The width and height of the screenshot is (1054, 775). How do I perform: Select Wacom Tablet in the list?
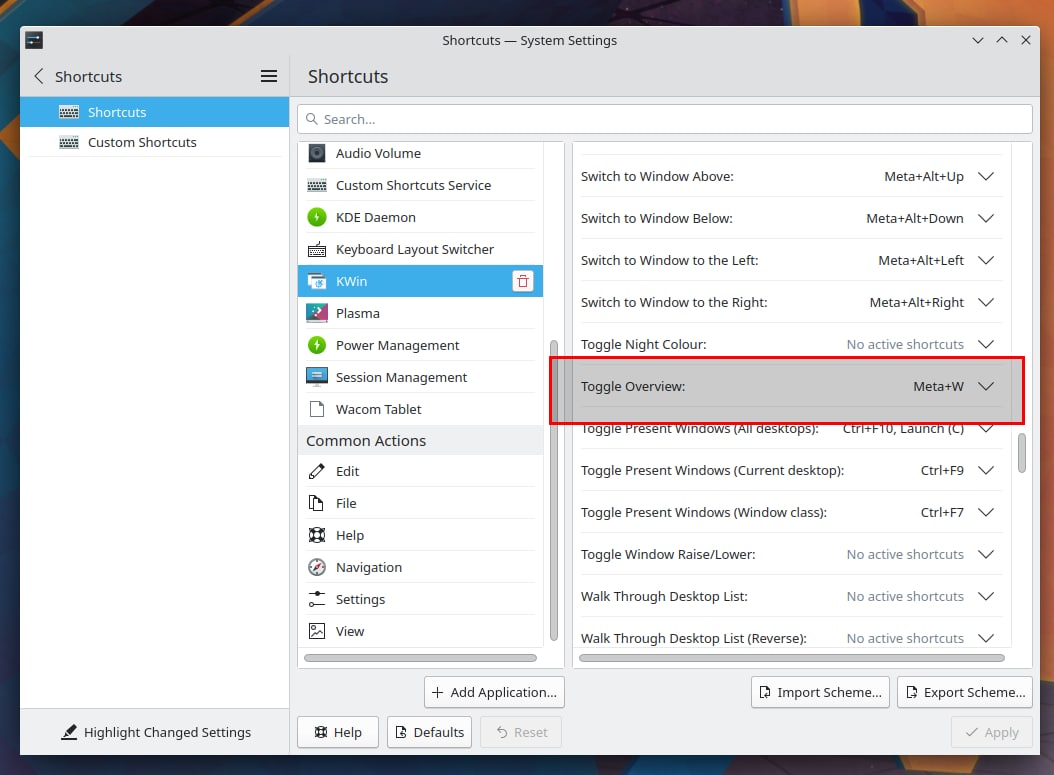(x=420, y=409)
